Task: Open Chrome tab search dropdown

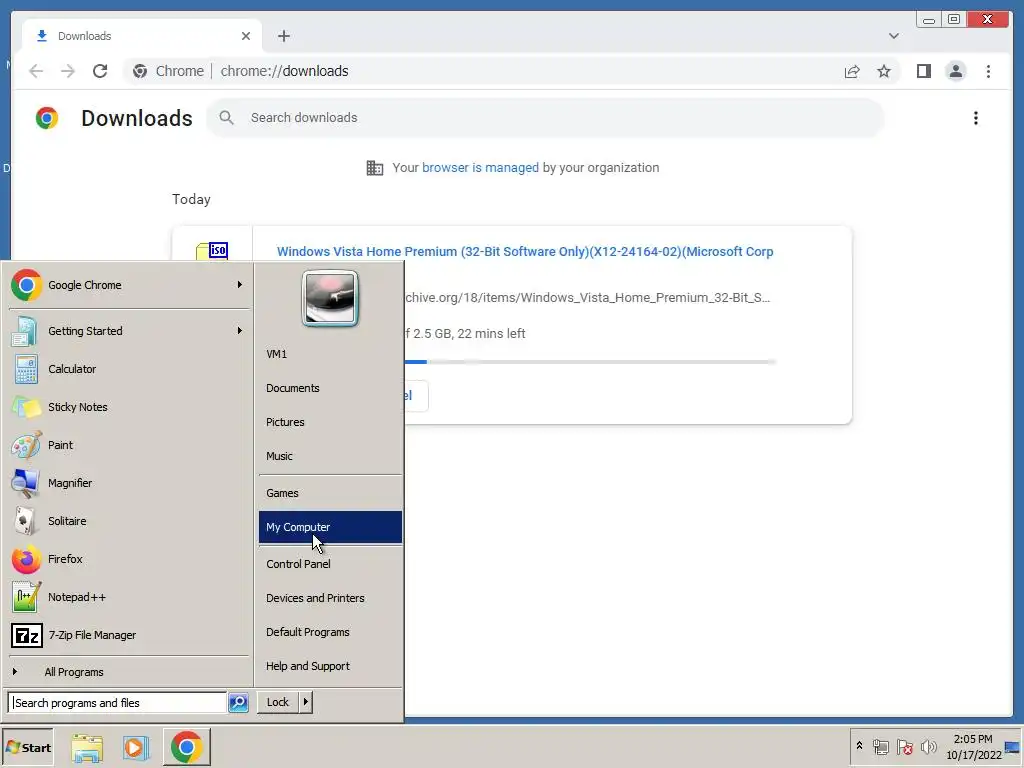Action: [x=894, y=36]
